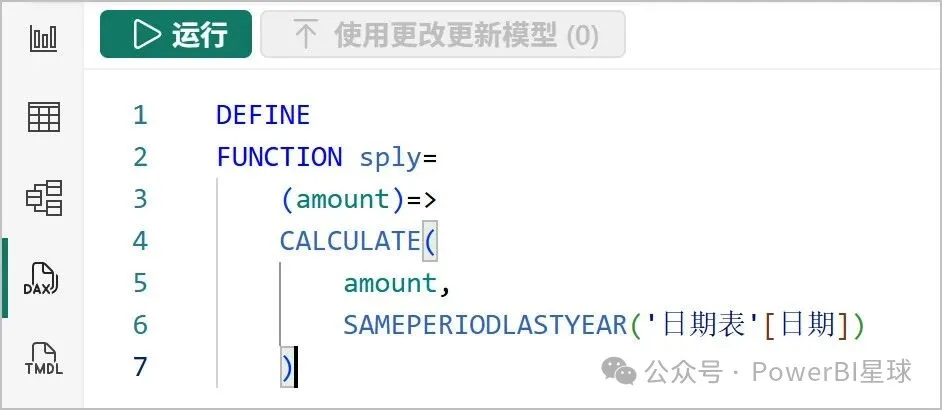This screenshot has width=942, height=410.
Task: Click the 运行 (Run) button
Action: pyautogui.click(x=177, y=35)
